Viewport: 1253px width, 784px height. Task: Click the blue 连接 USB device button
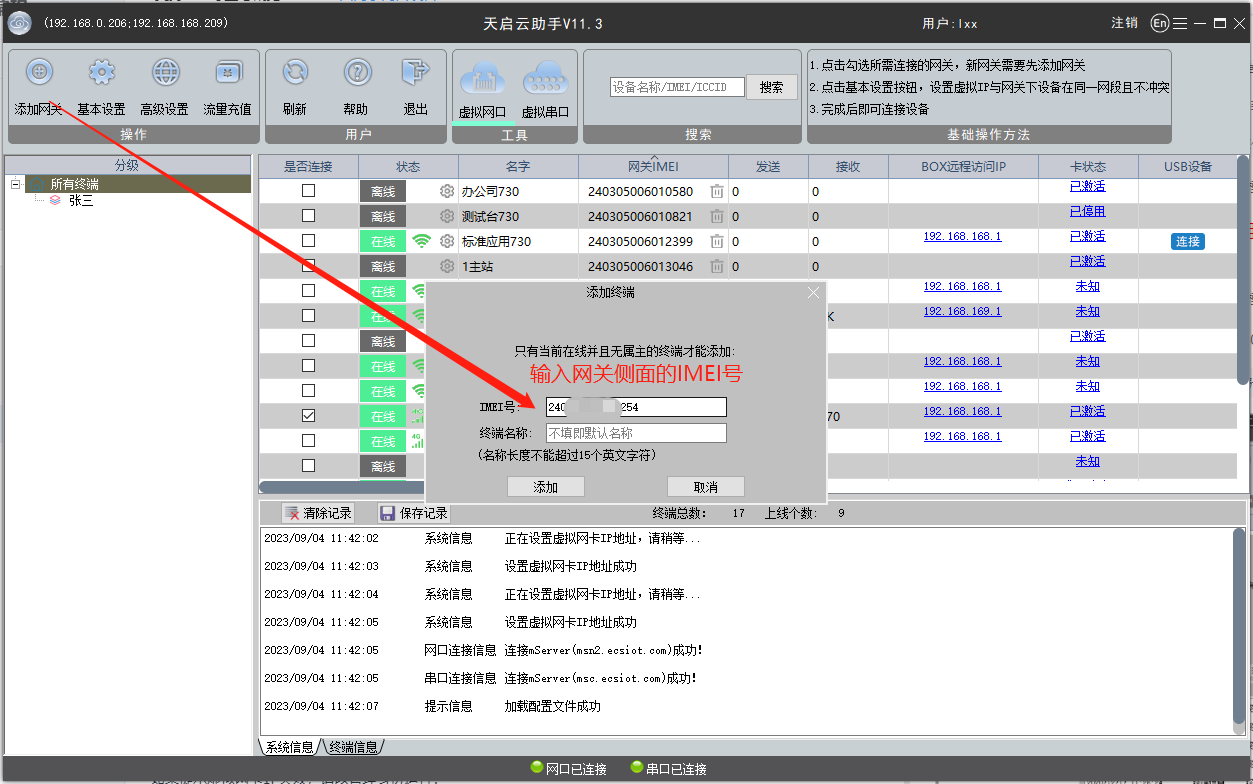[x=1188, y=241]
